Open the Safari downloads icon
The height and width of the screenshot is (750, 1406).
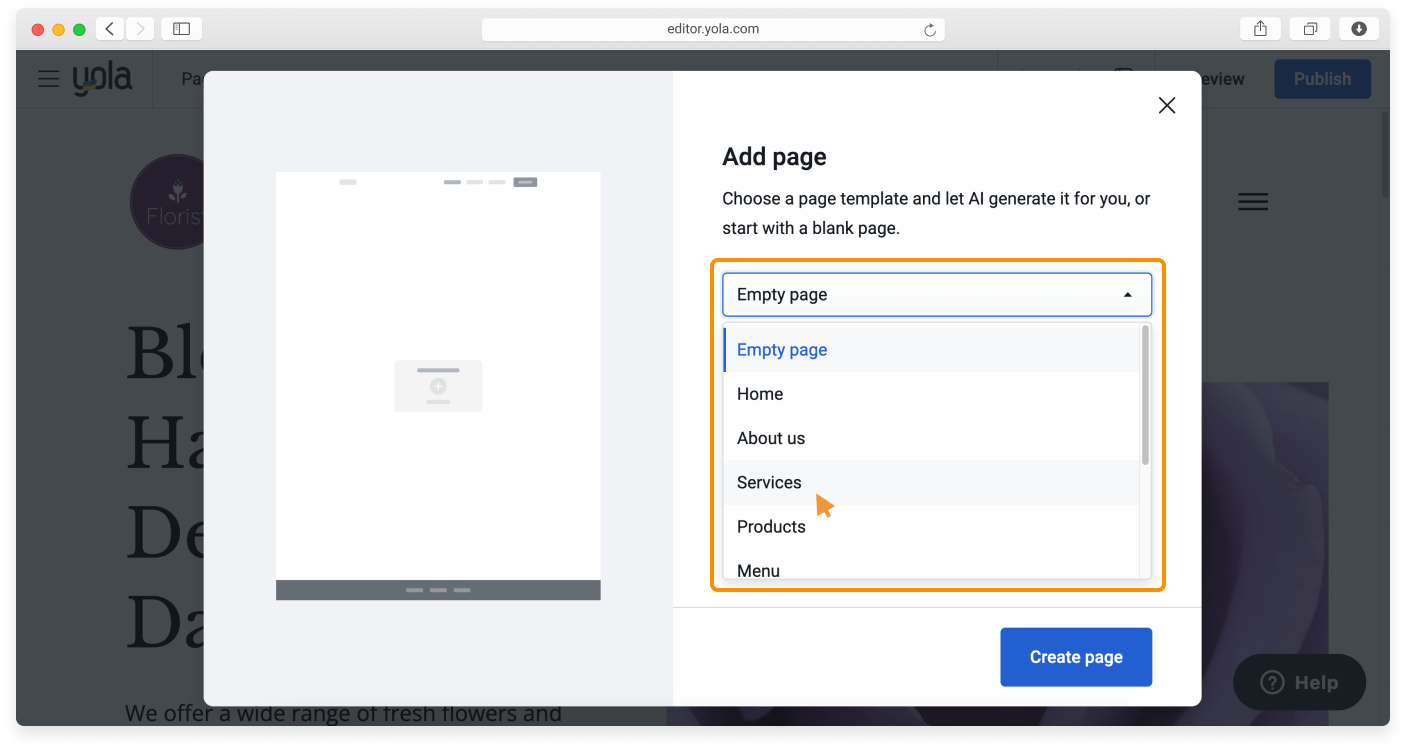(1358, 29)
